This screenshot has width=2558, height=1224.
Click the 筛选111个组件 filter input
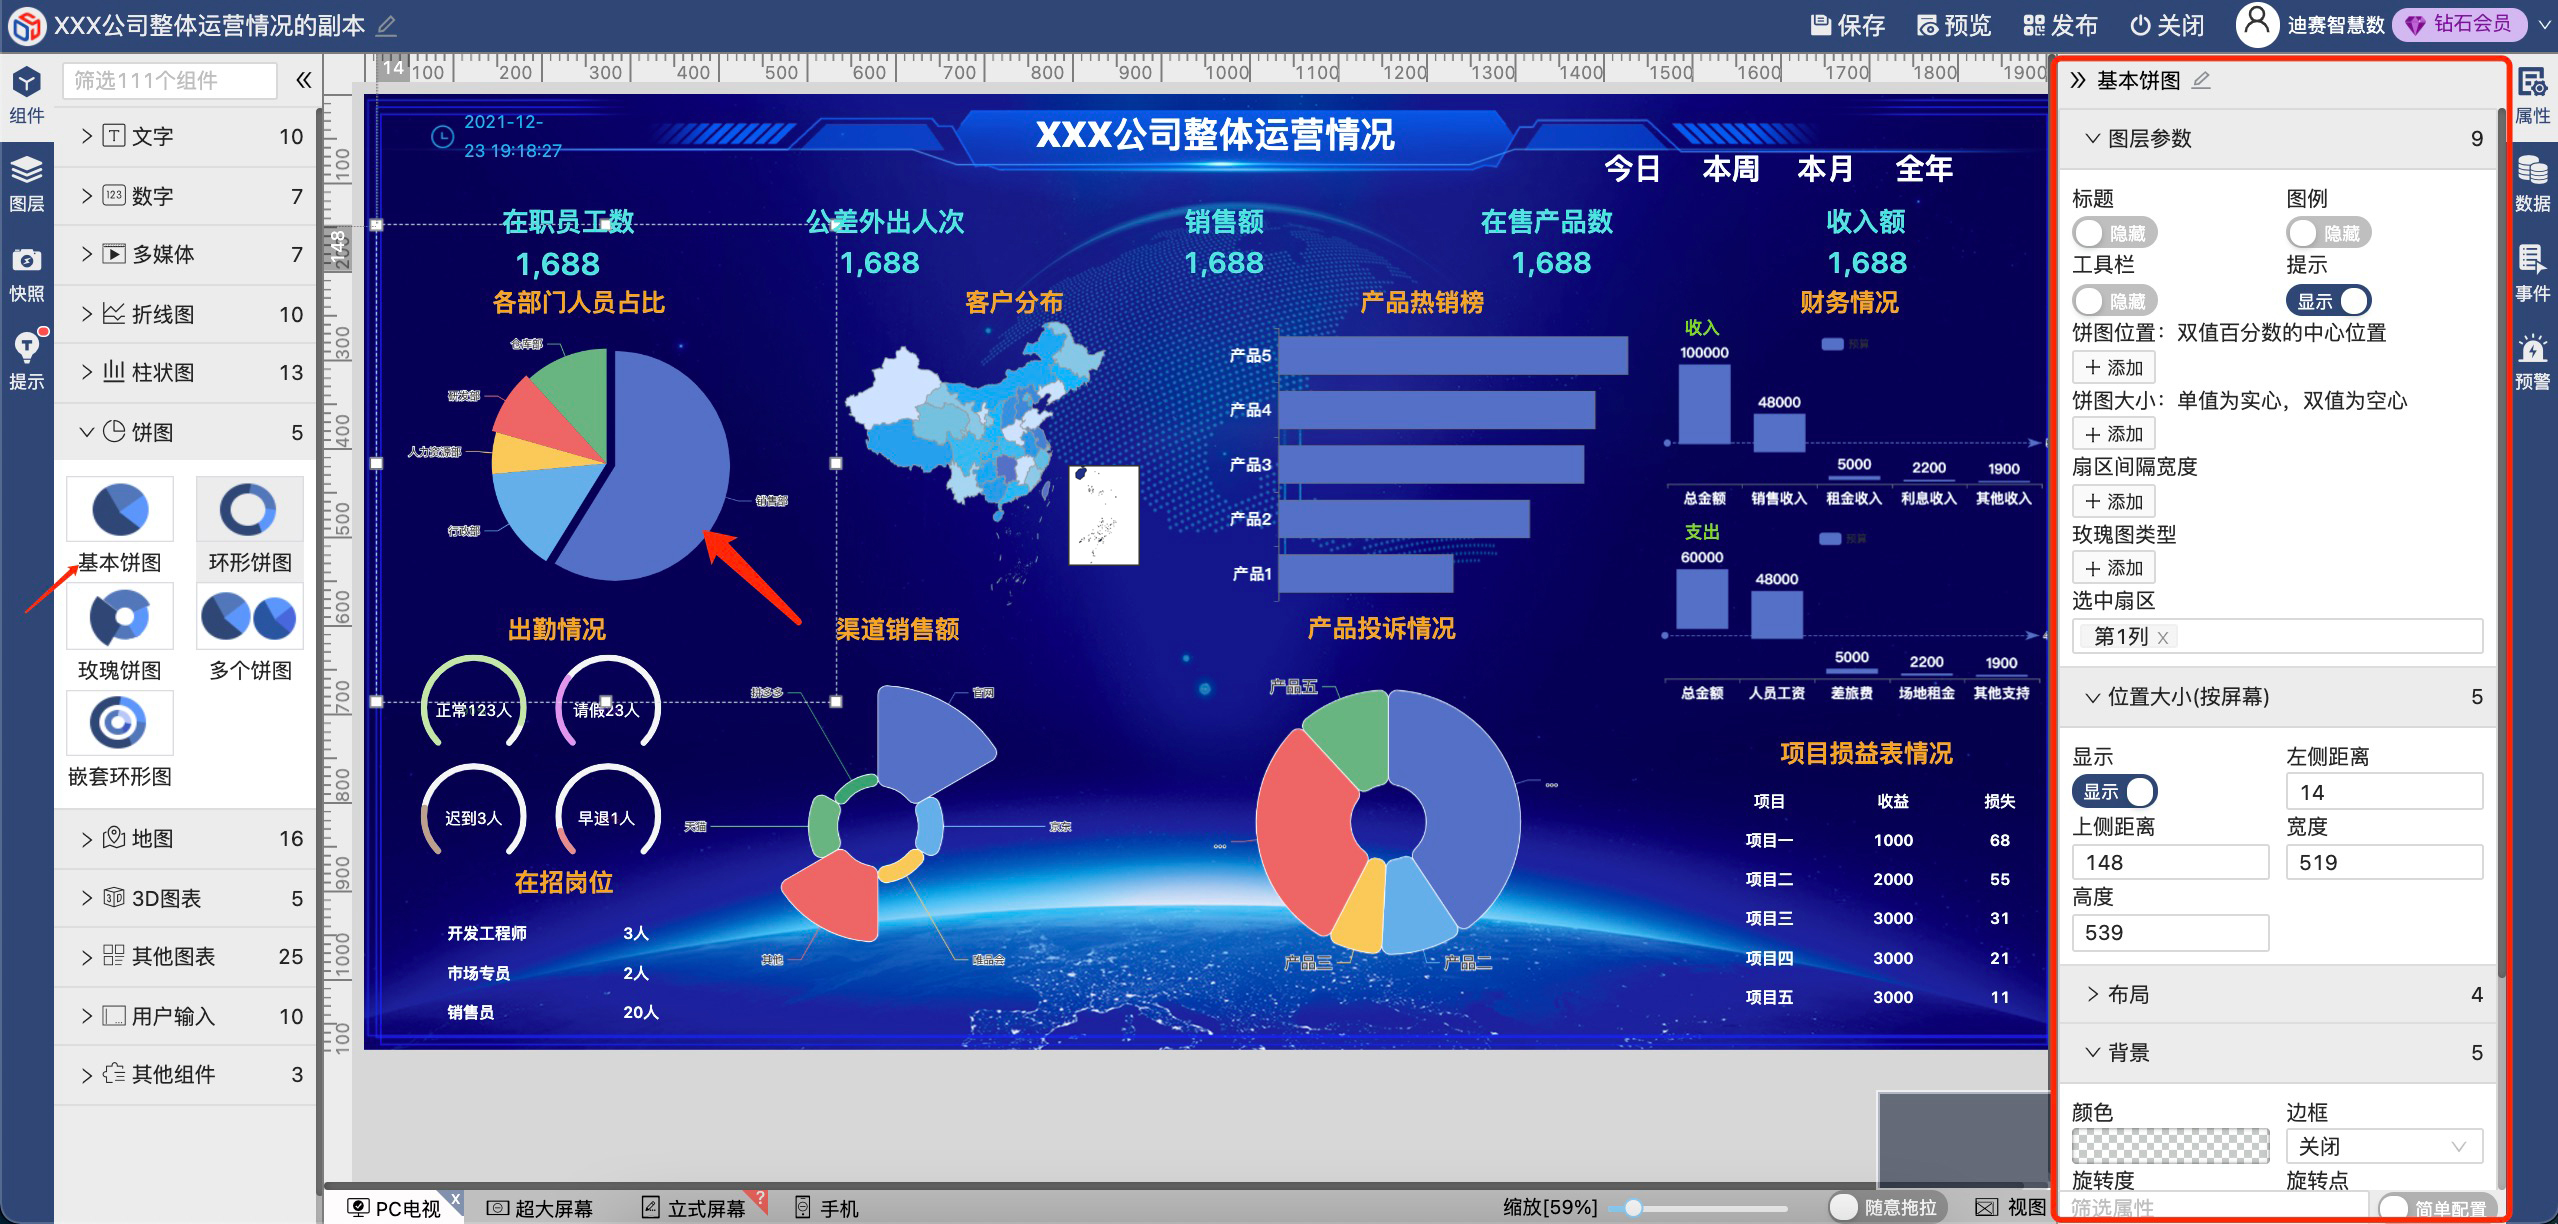point(170,80)
